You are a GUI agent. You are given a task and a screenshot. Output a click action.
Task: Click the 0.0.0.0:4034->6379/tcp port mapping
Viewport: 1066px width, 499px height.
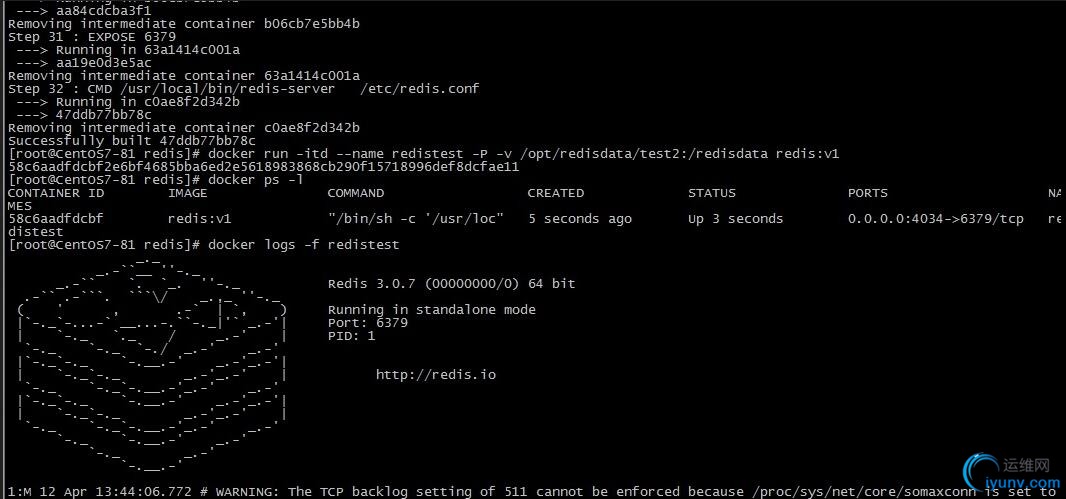935,219
